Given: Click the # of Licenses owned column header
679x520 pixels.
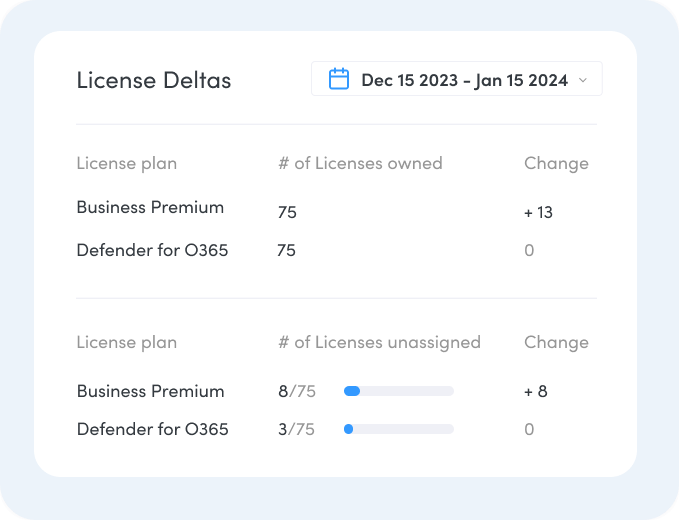Looking at the screenshot, I should click(x=360, y=163).
